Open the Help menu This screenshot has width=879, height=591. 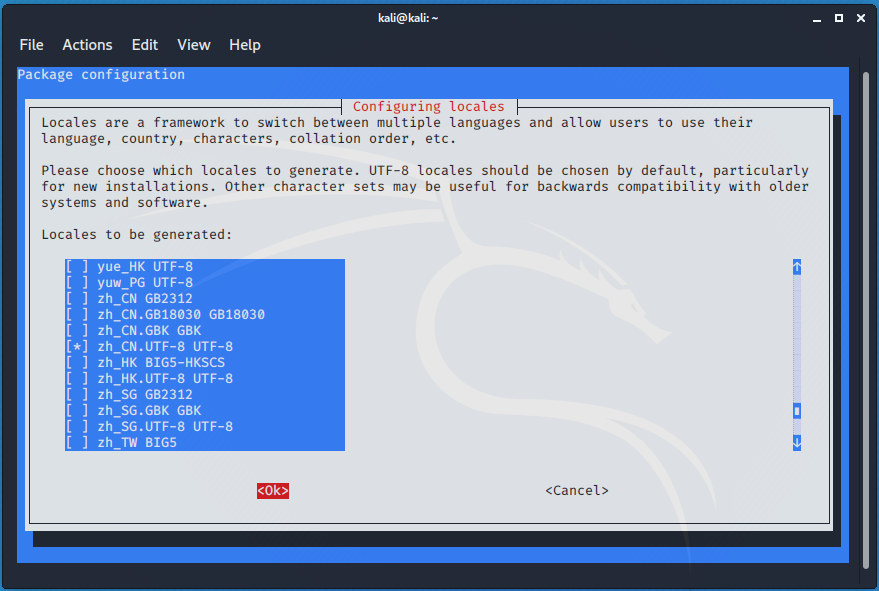coord(245,45)
